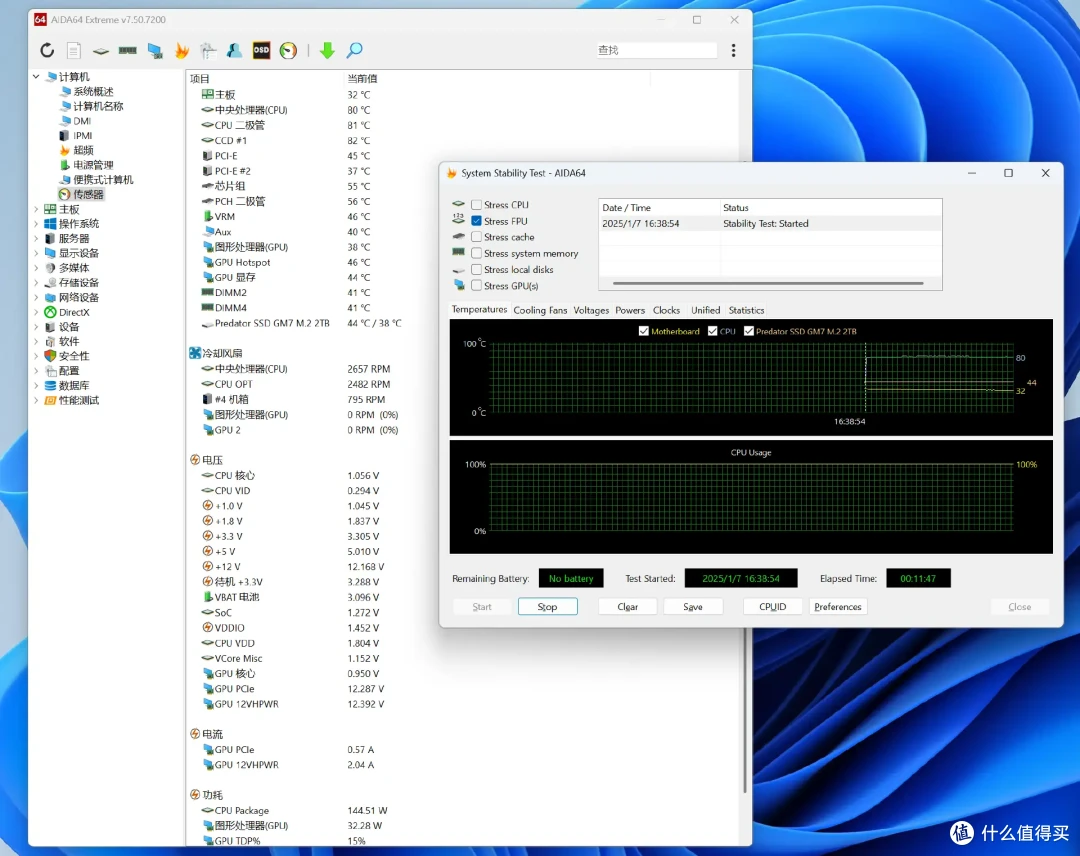This screenshot has width=1080, height=856.
Task: Click the Clear button
Action: click(627, 607)
